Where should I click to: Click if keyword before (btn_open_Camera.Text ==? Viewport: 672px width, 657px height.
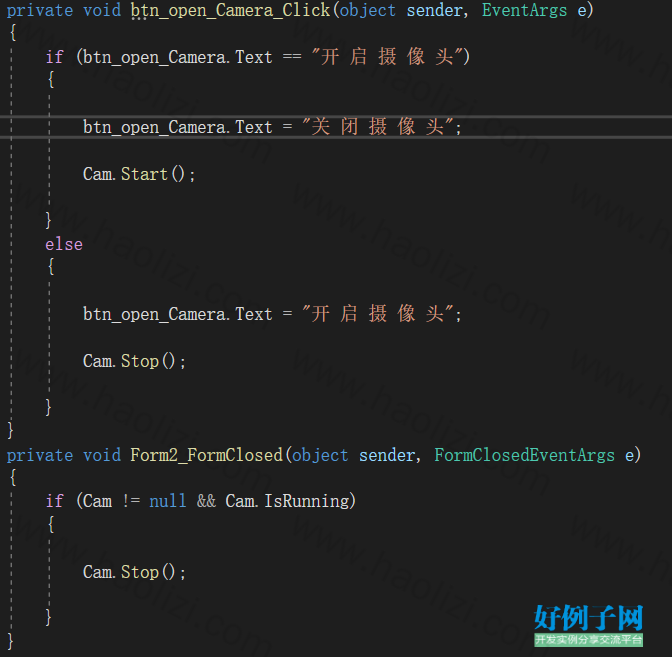click(x=54, y=57)
